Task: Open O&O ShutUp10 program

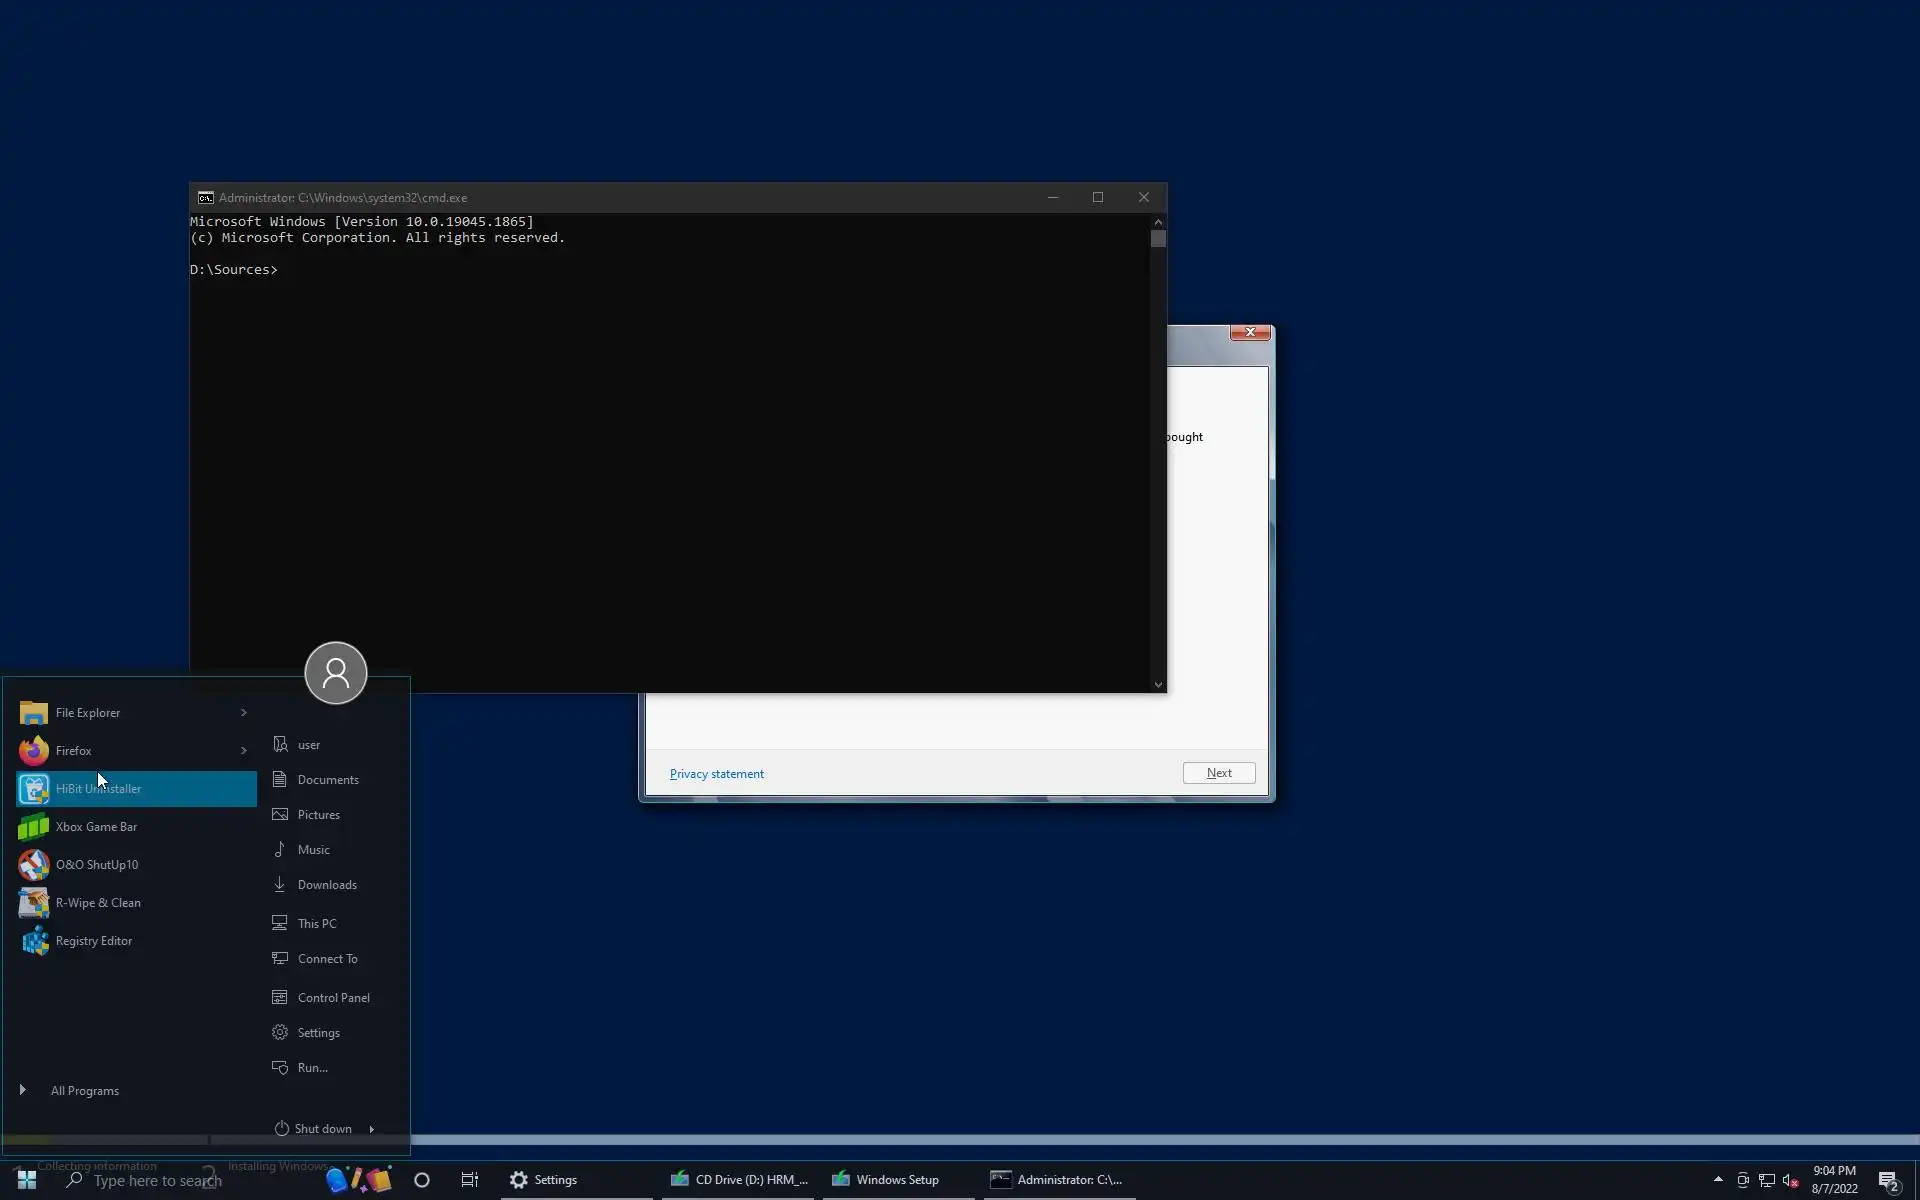Action: pyautogui.click(x=96, y=865)
